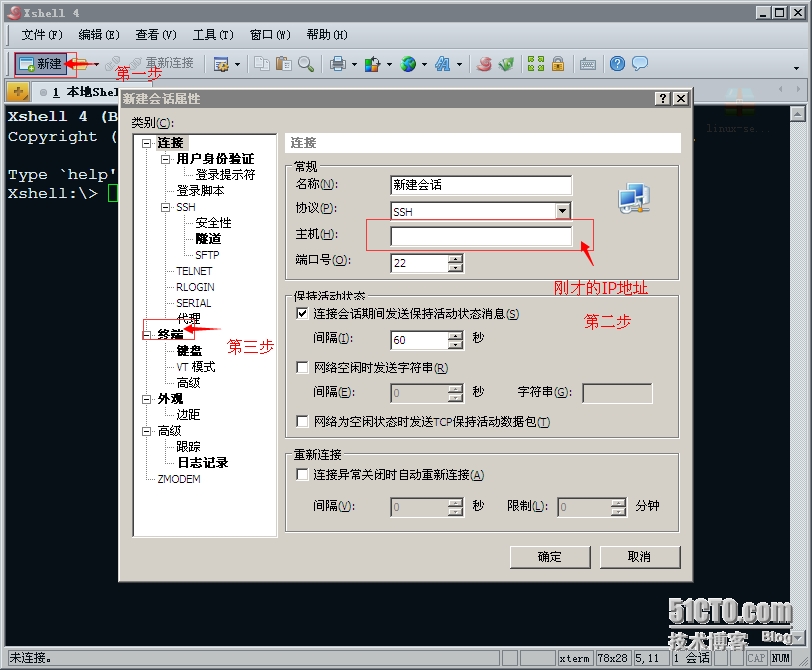812x670 pixels.
Task: Select SFTP in category tree
Action: [x=207, y=255]
